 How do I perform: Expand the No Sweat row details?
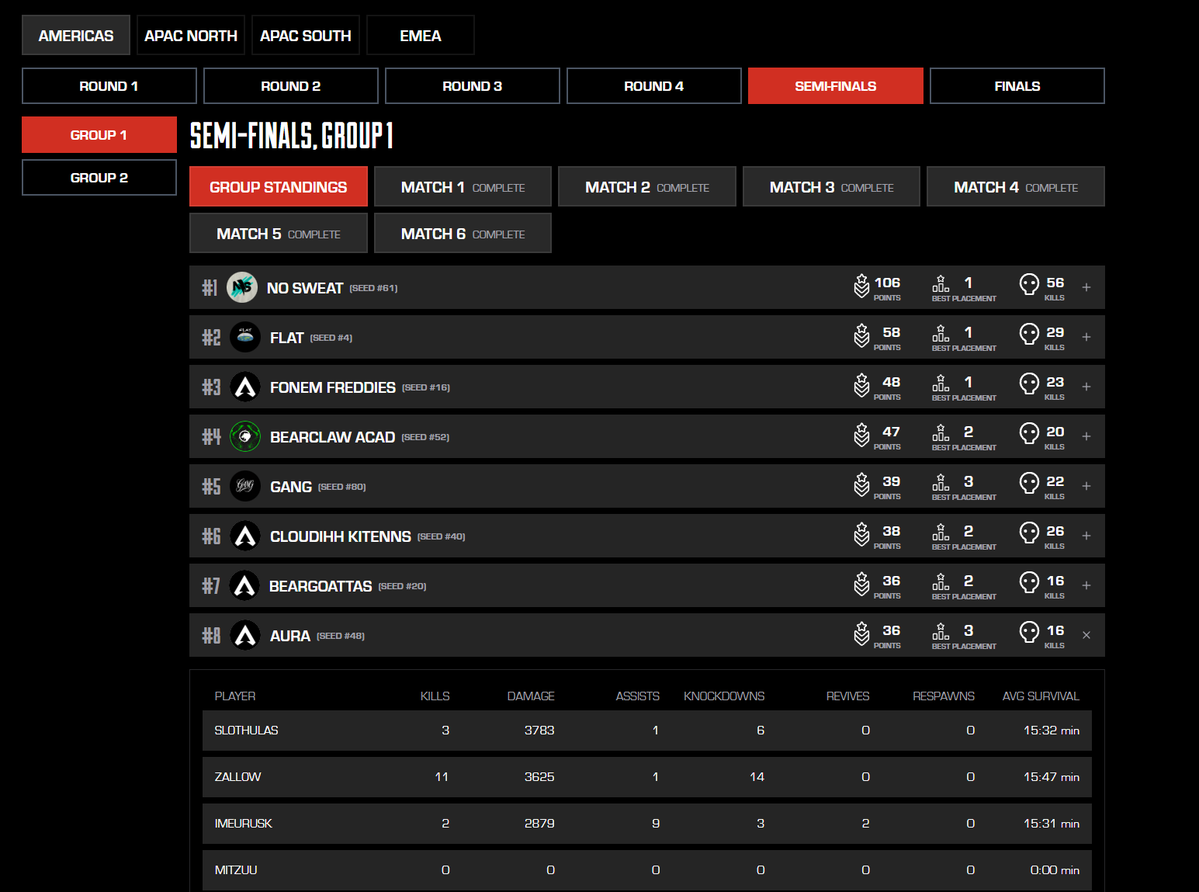tap(1086, 287)
